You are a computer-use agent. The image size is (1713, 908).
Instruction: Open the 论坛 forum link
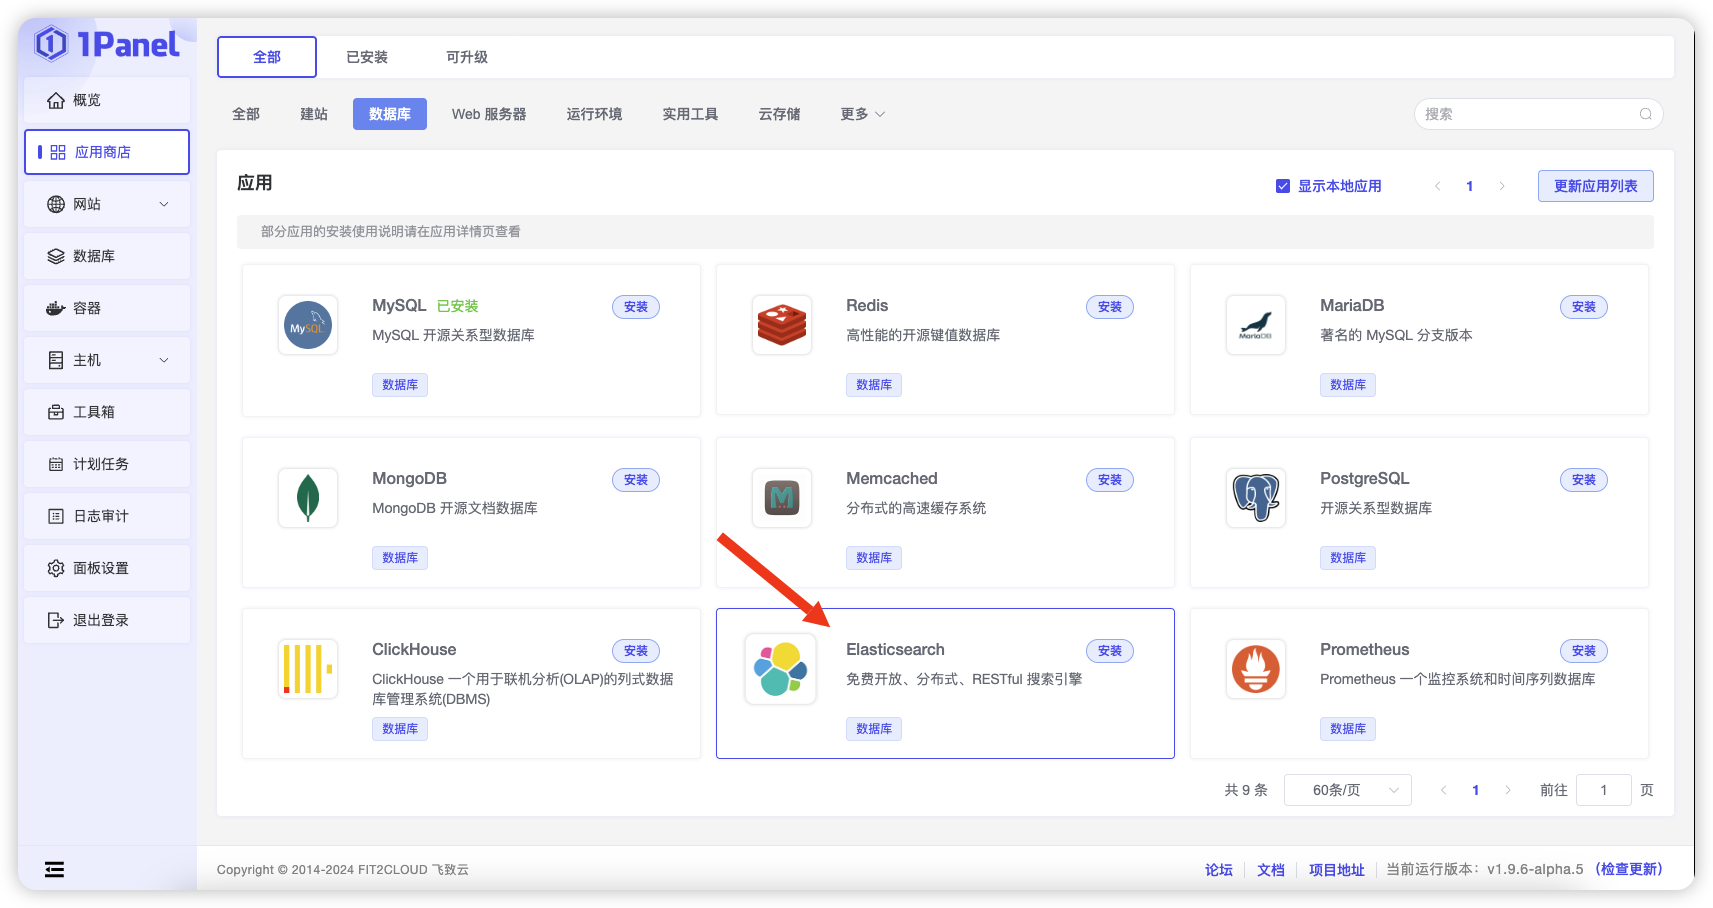(x=1219, y=870)
